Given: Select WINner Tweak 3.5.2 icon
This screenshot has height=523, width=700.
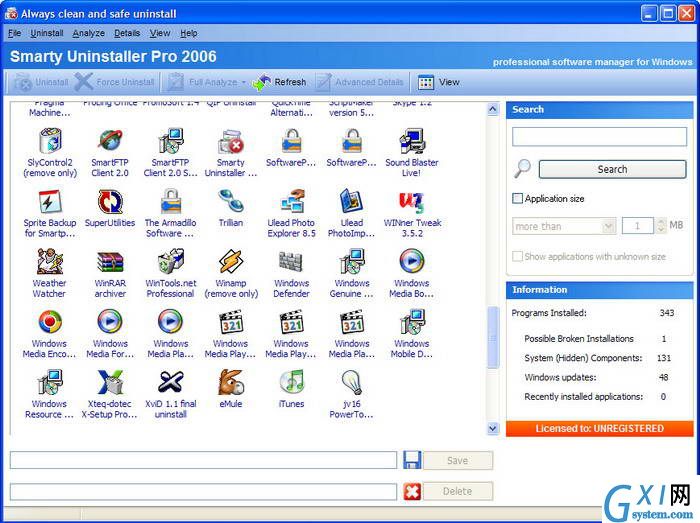Looking at the screenshot, I should click(x=412, y=201).
